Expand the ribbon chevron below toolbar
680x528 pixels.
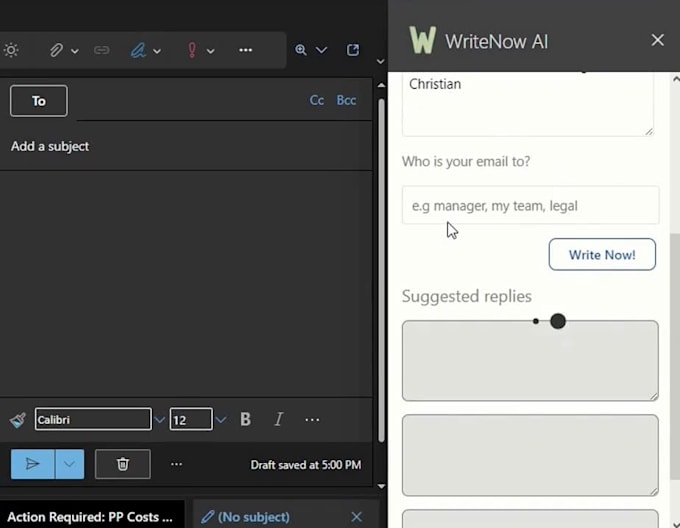(380, 62)
